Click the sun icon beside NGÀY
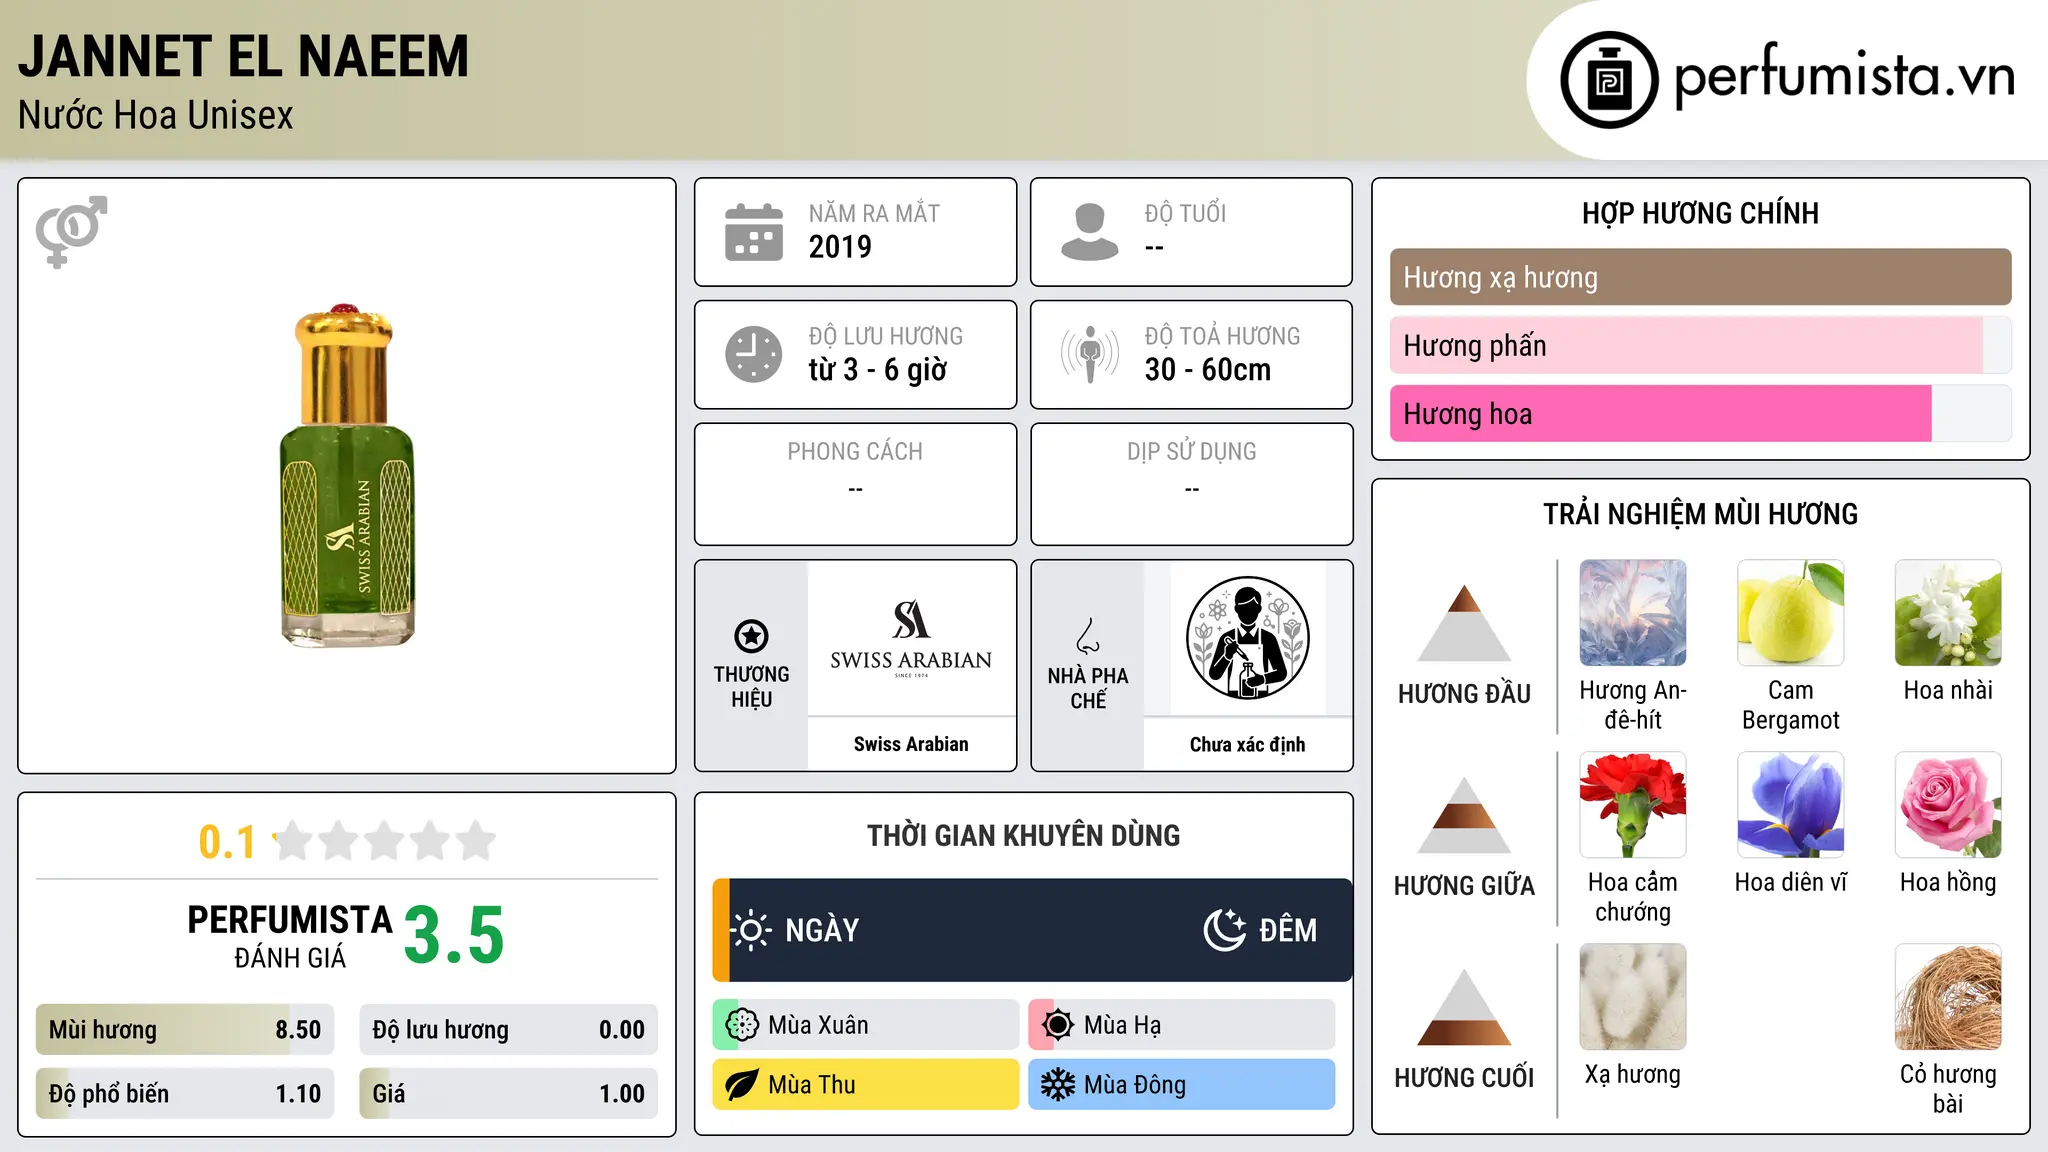Screen dimensions: 2048x1152 [750, 930]
